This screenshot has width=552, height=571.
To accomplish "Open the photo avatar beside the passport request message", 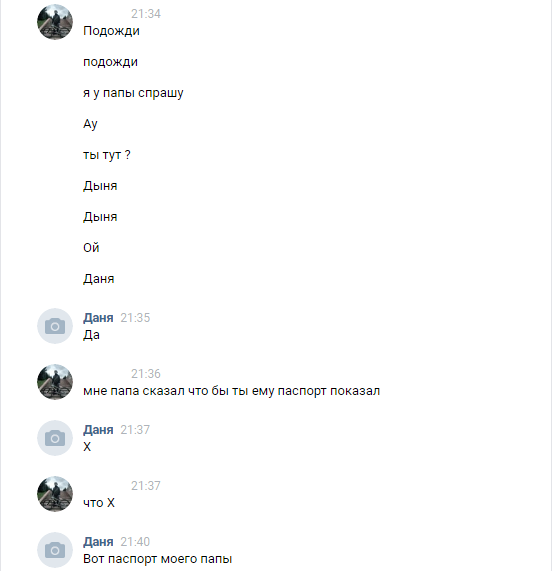I will pos(55,382).
